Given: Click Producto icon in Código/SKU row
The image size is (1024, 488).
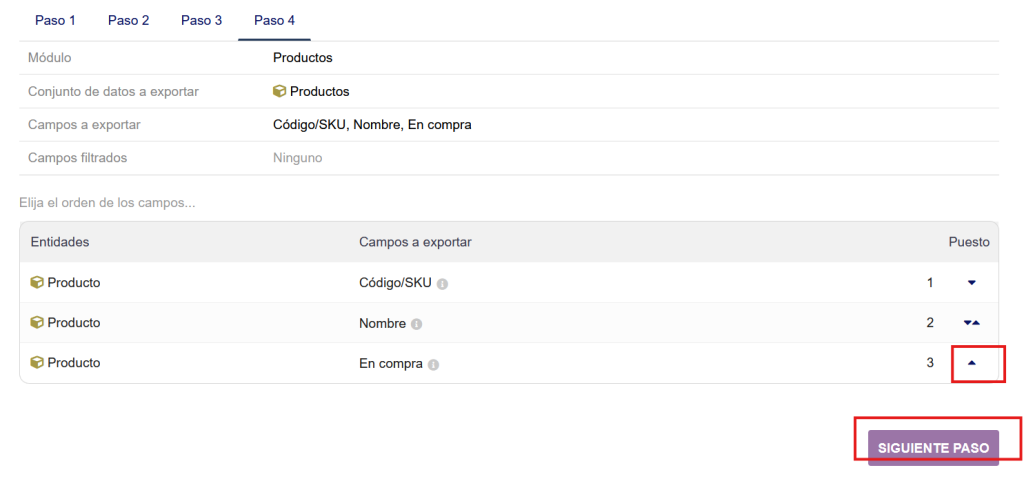Looking at the screenshot, I should (x=37, y=283).
